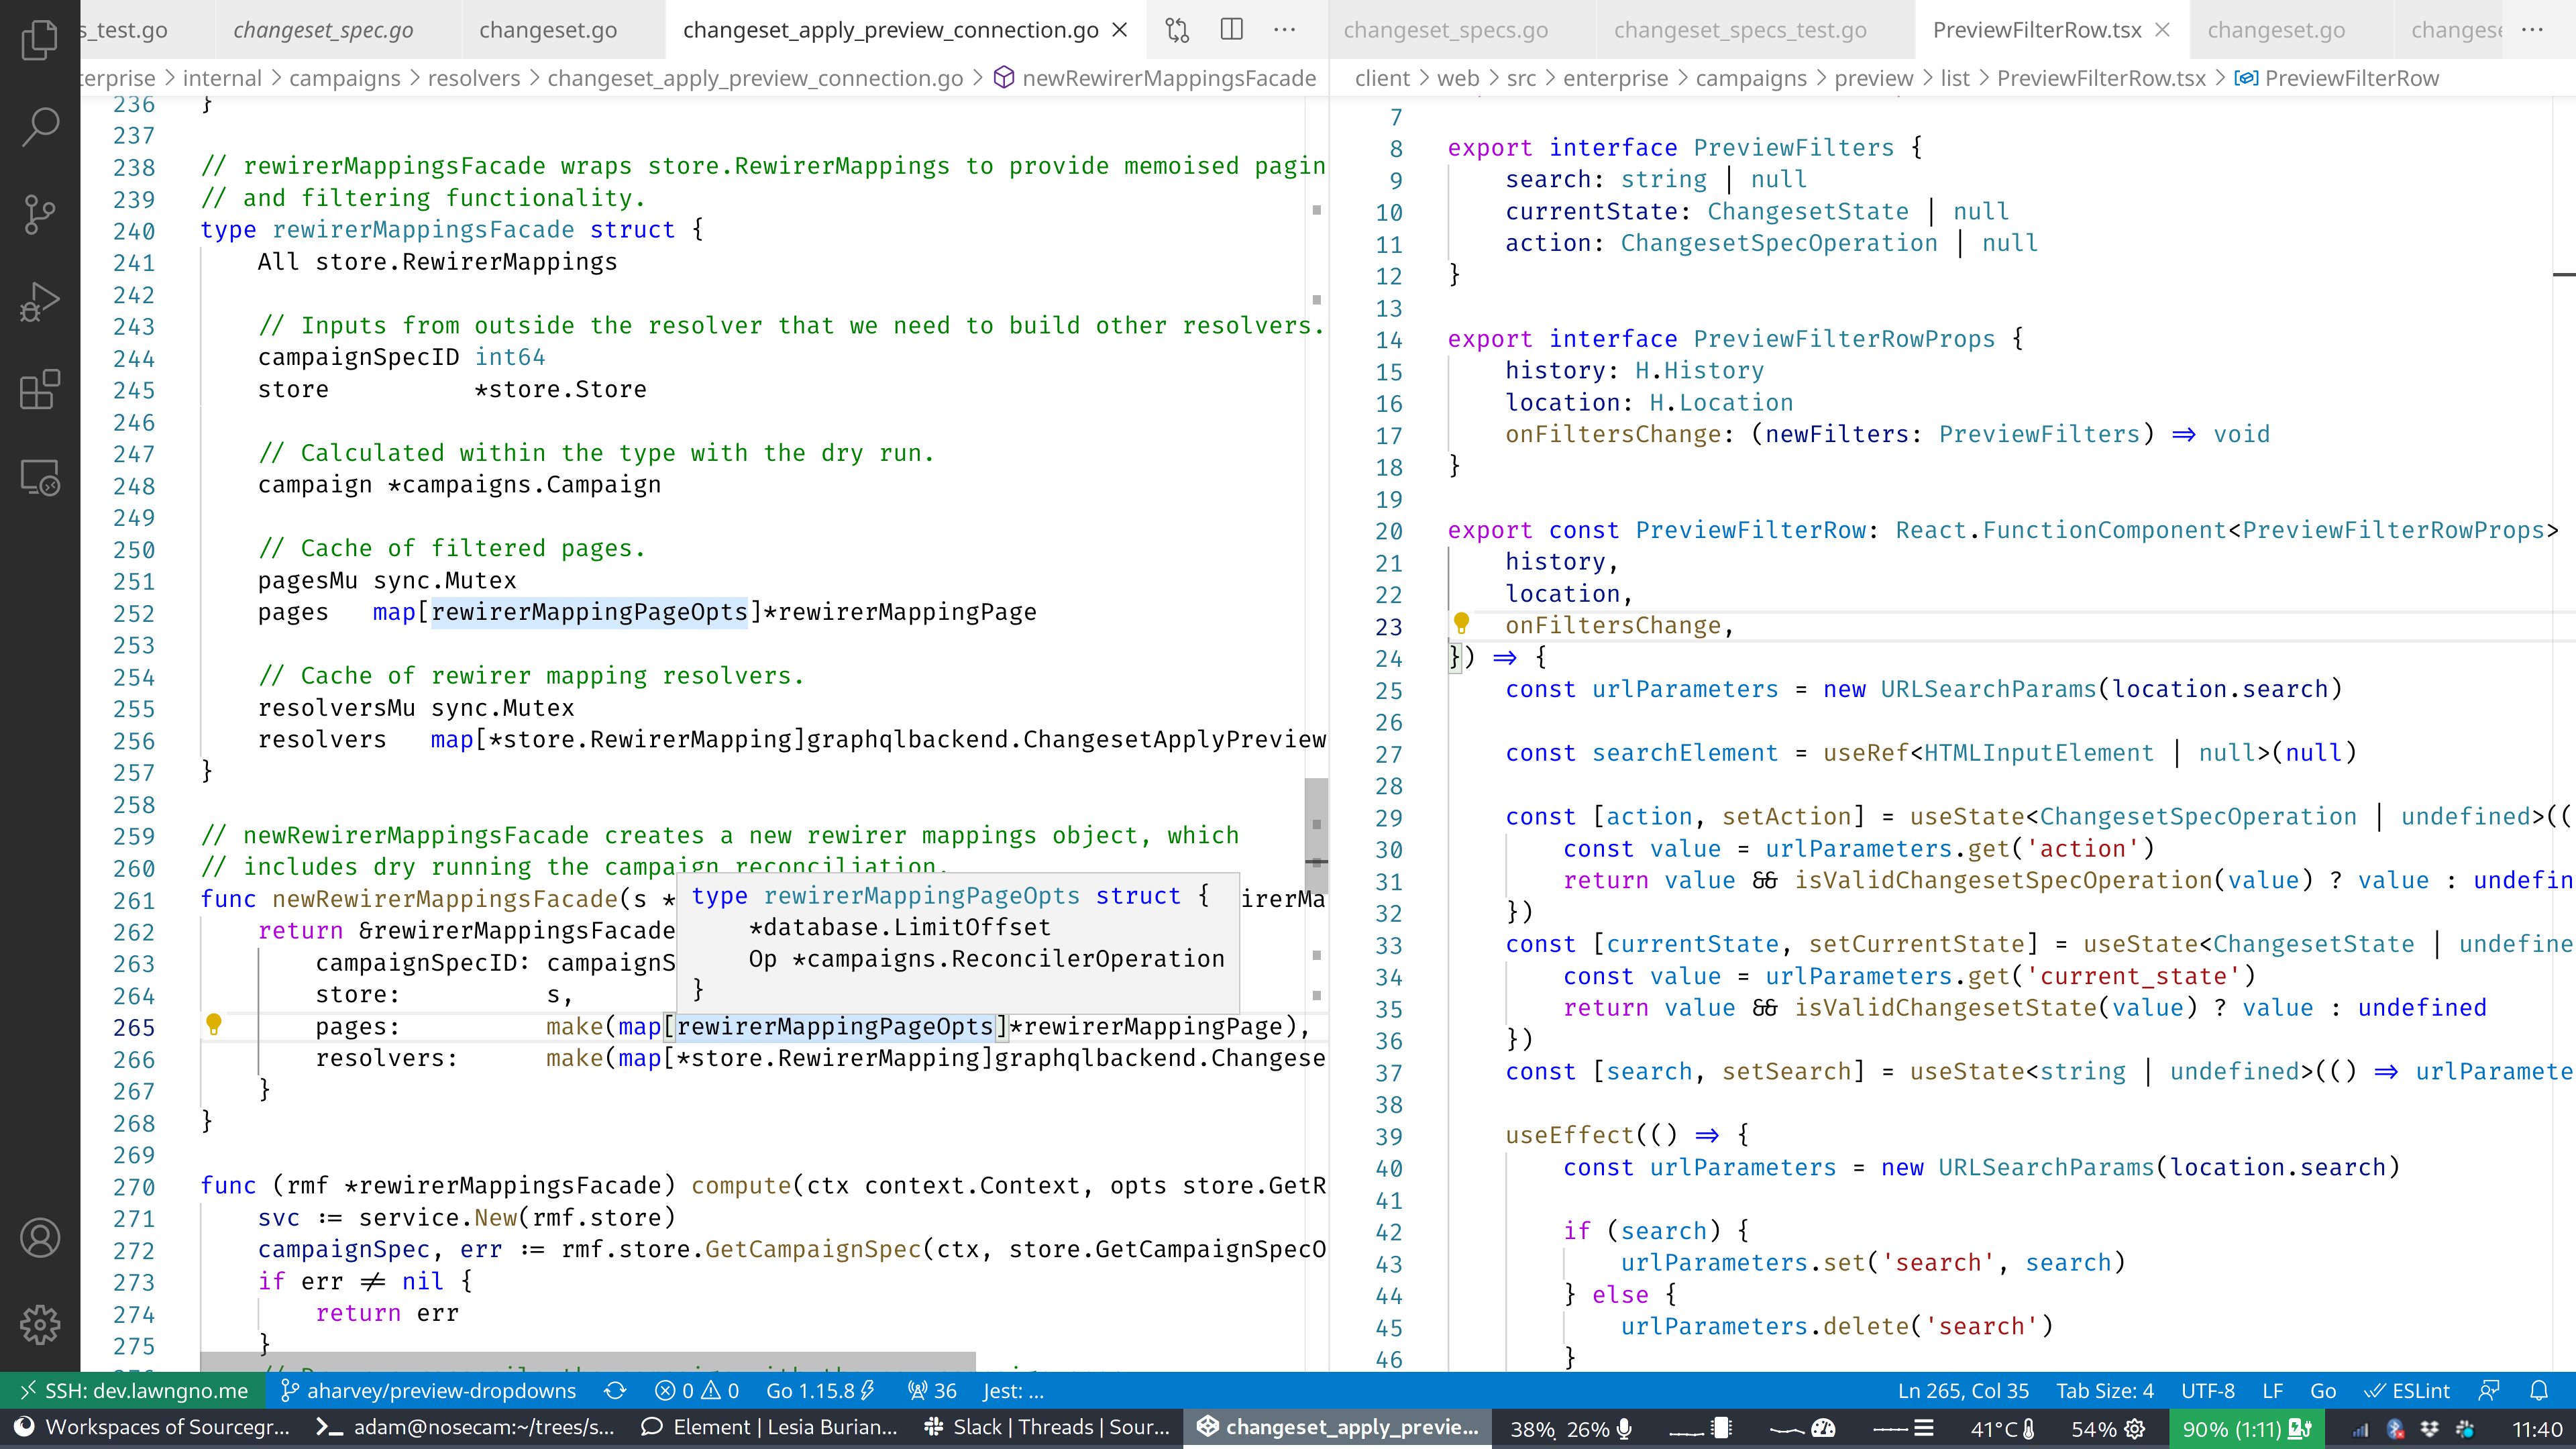The width and height of the screenshot is (2576, 1449).
Task: Click the Bluetooth tray icon
Action: pos(2396,1429)
